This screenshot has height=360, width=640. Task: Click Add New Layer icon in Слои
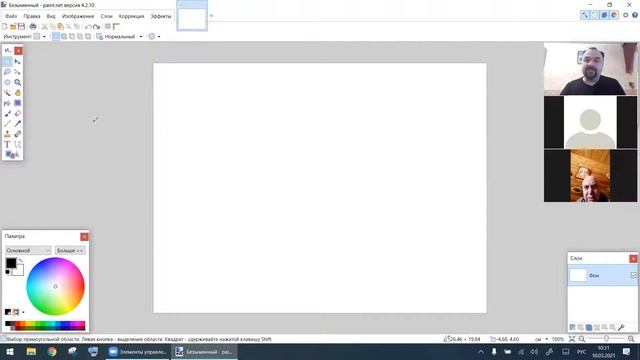tap(573, 327)
